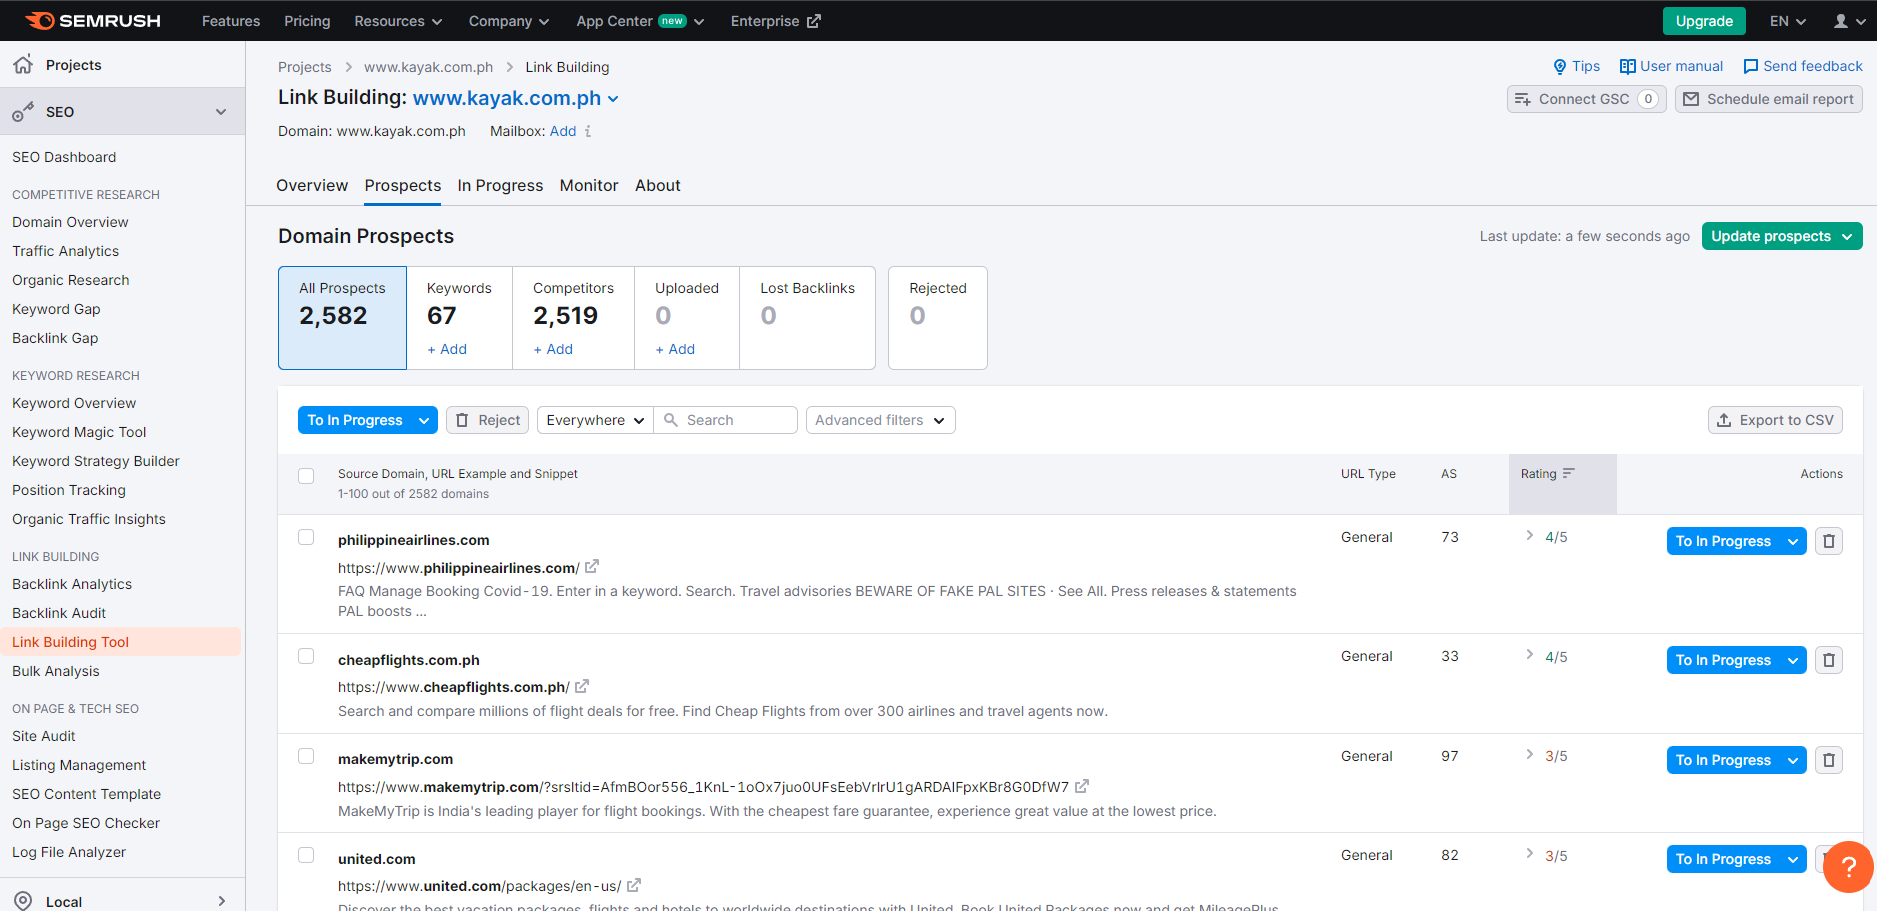Click Projects breadcrumb link
This screenshot has height=911, width=1877.
click(x=304, y=67)
